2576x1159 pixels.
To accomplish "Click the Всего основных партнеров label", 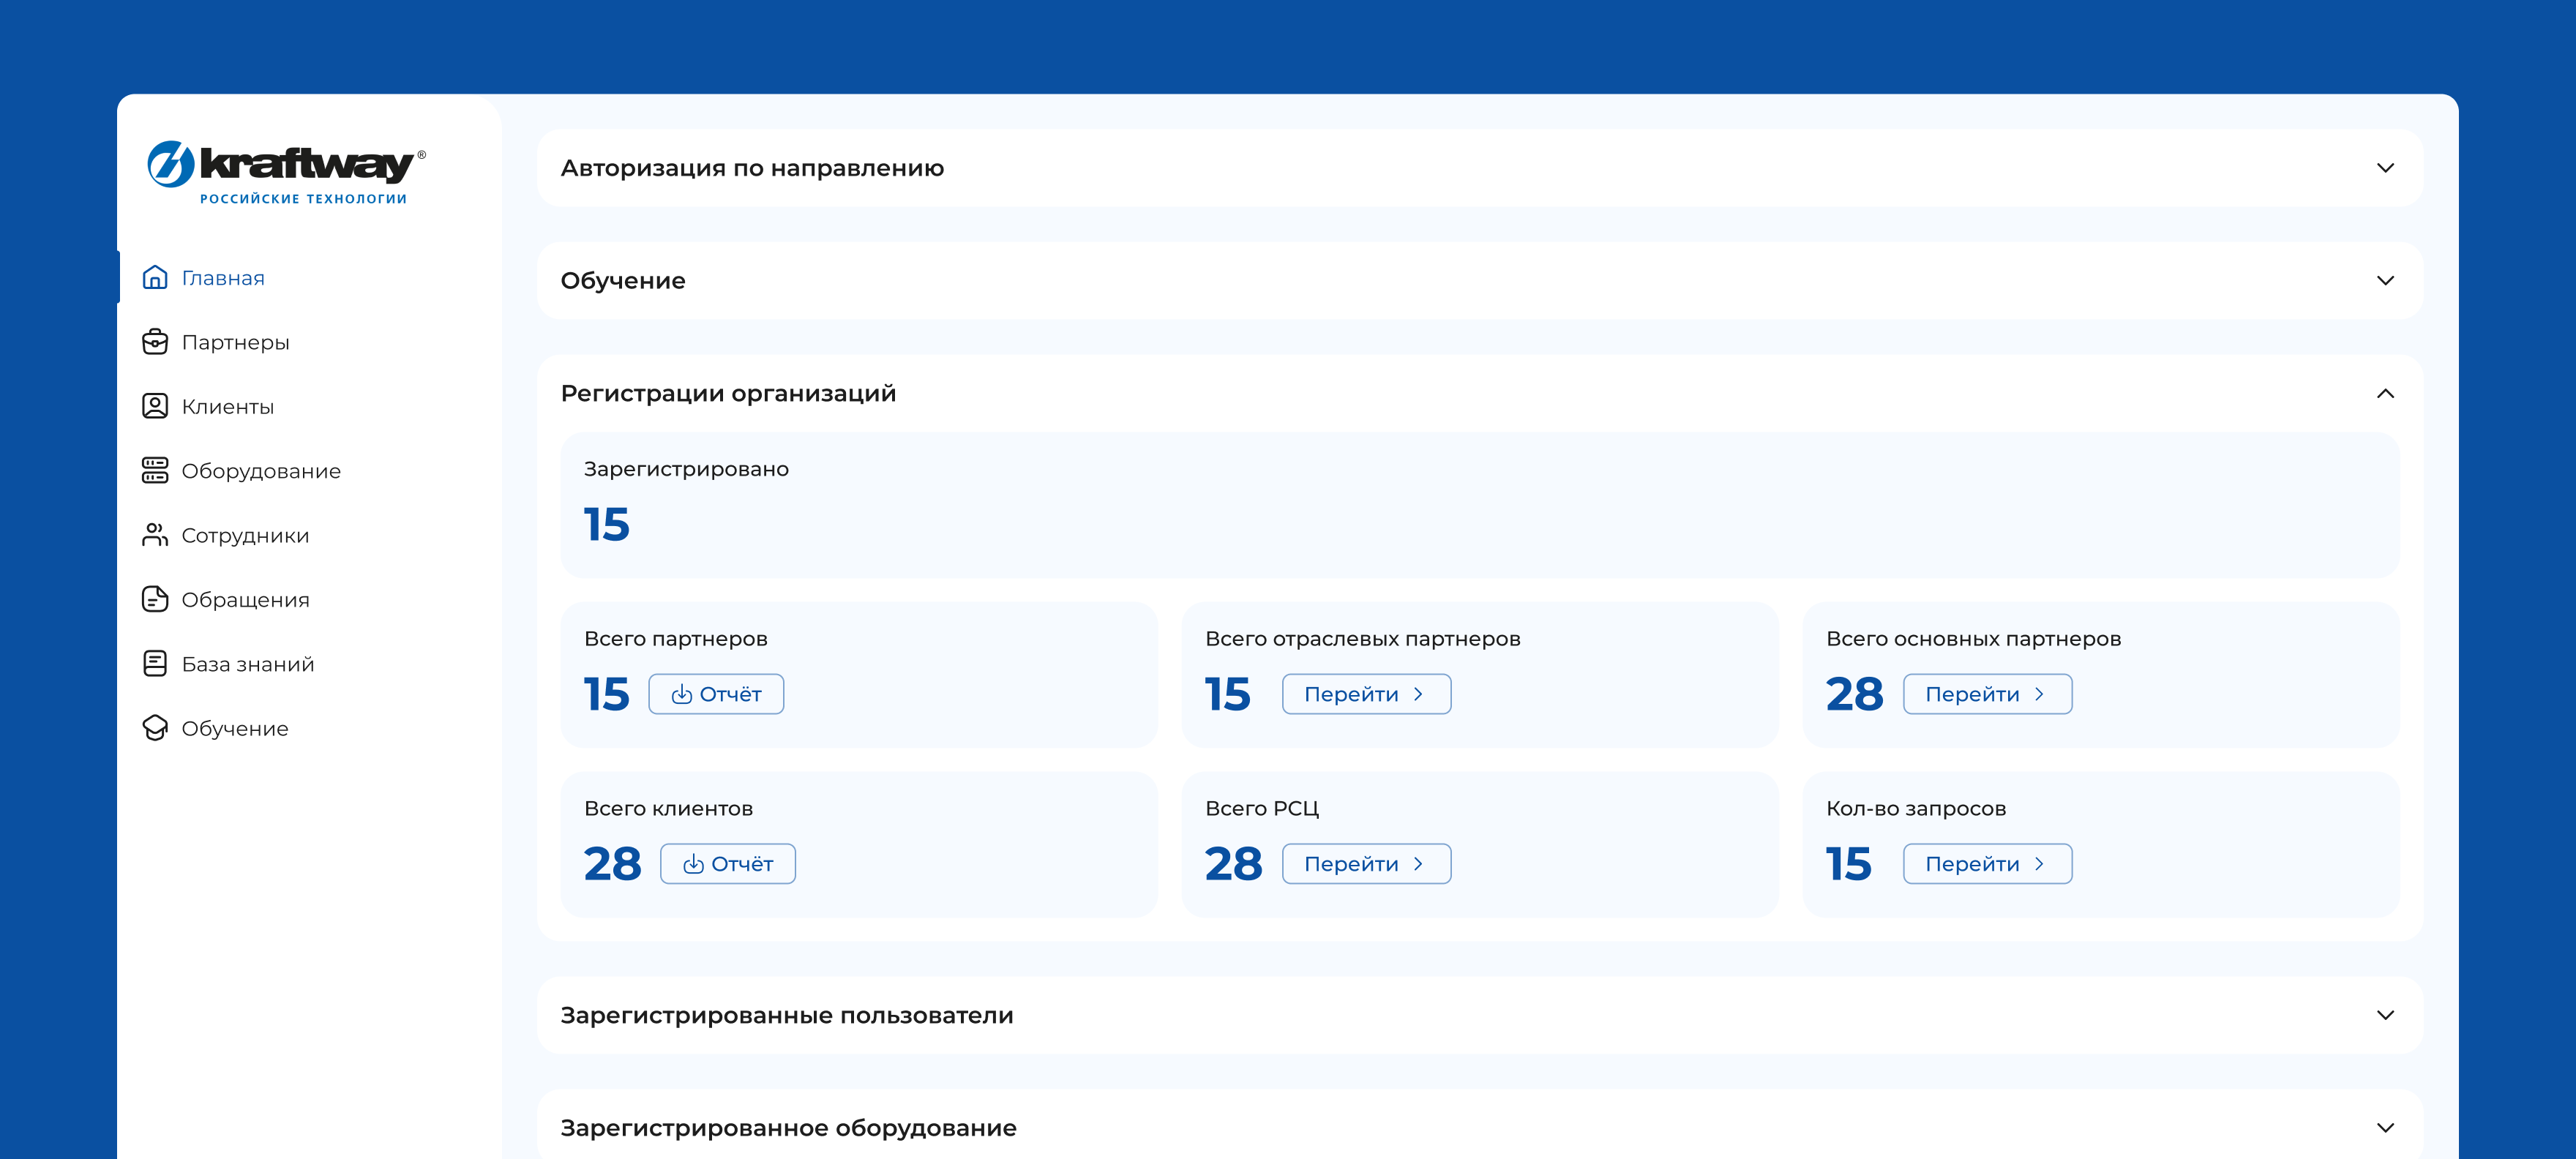I will tap(1973, 639).
